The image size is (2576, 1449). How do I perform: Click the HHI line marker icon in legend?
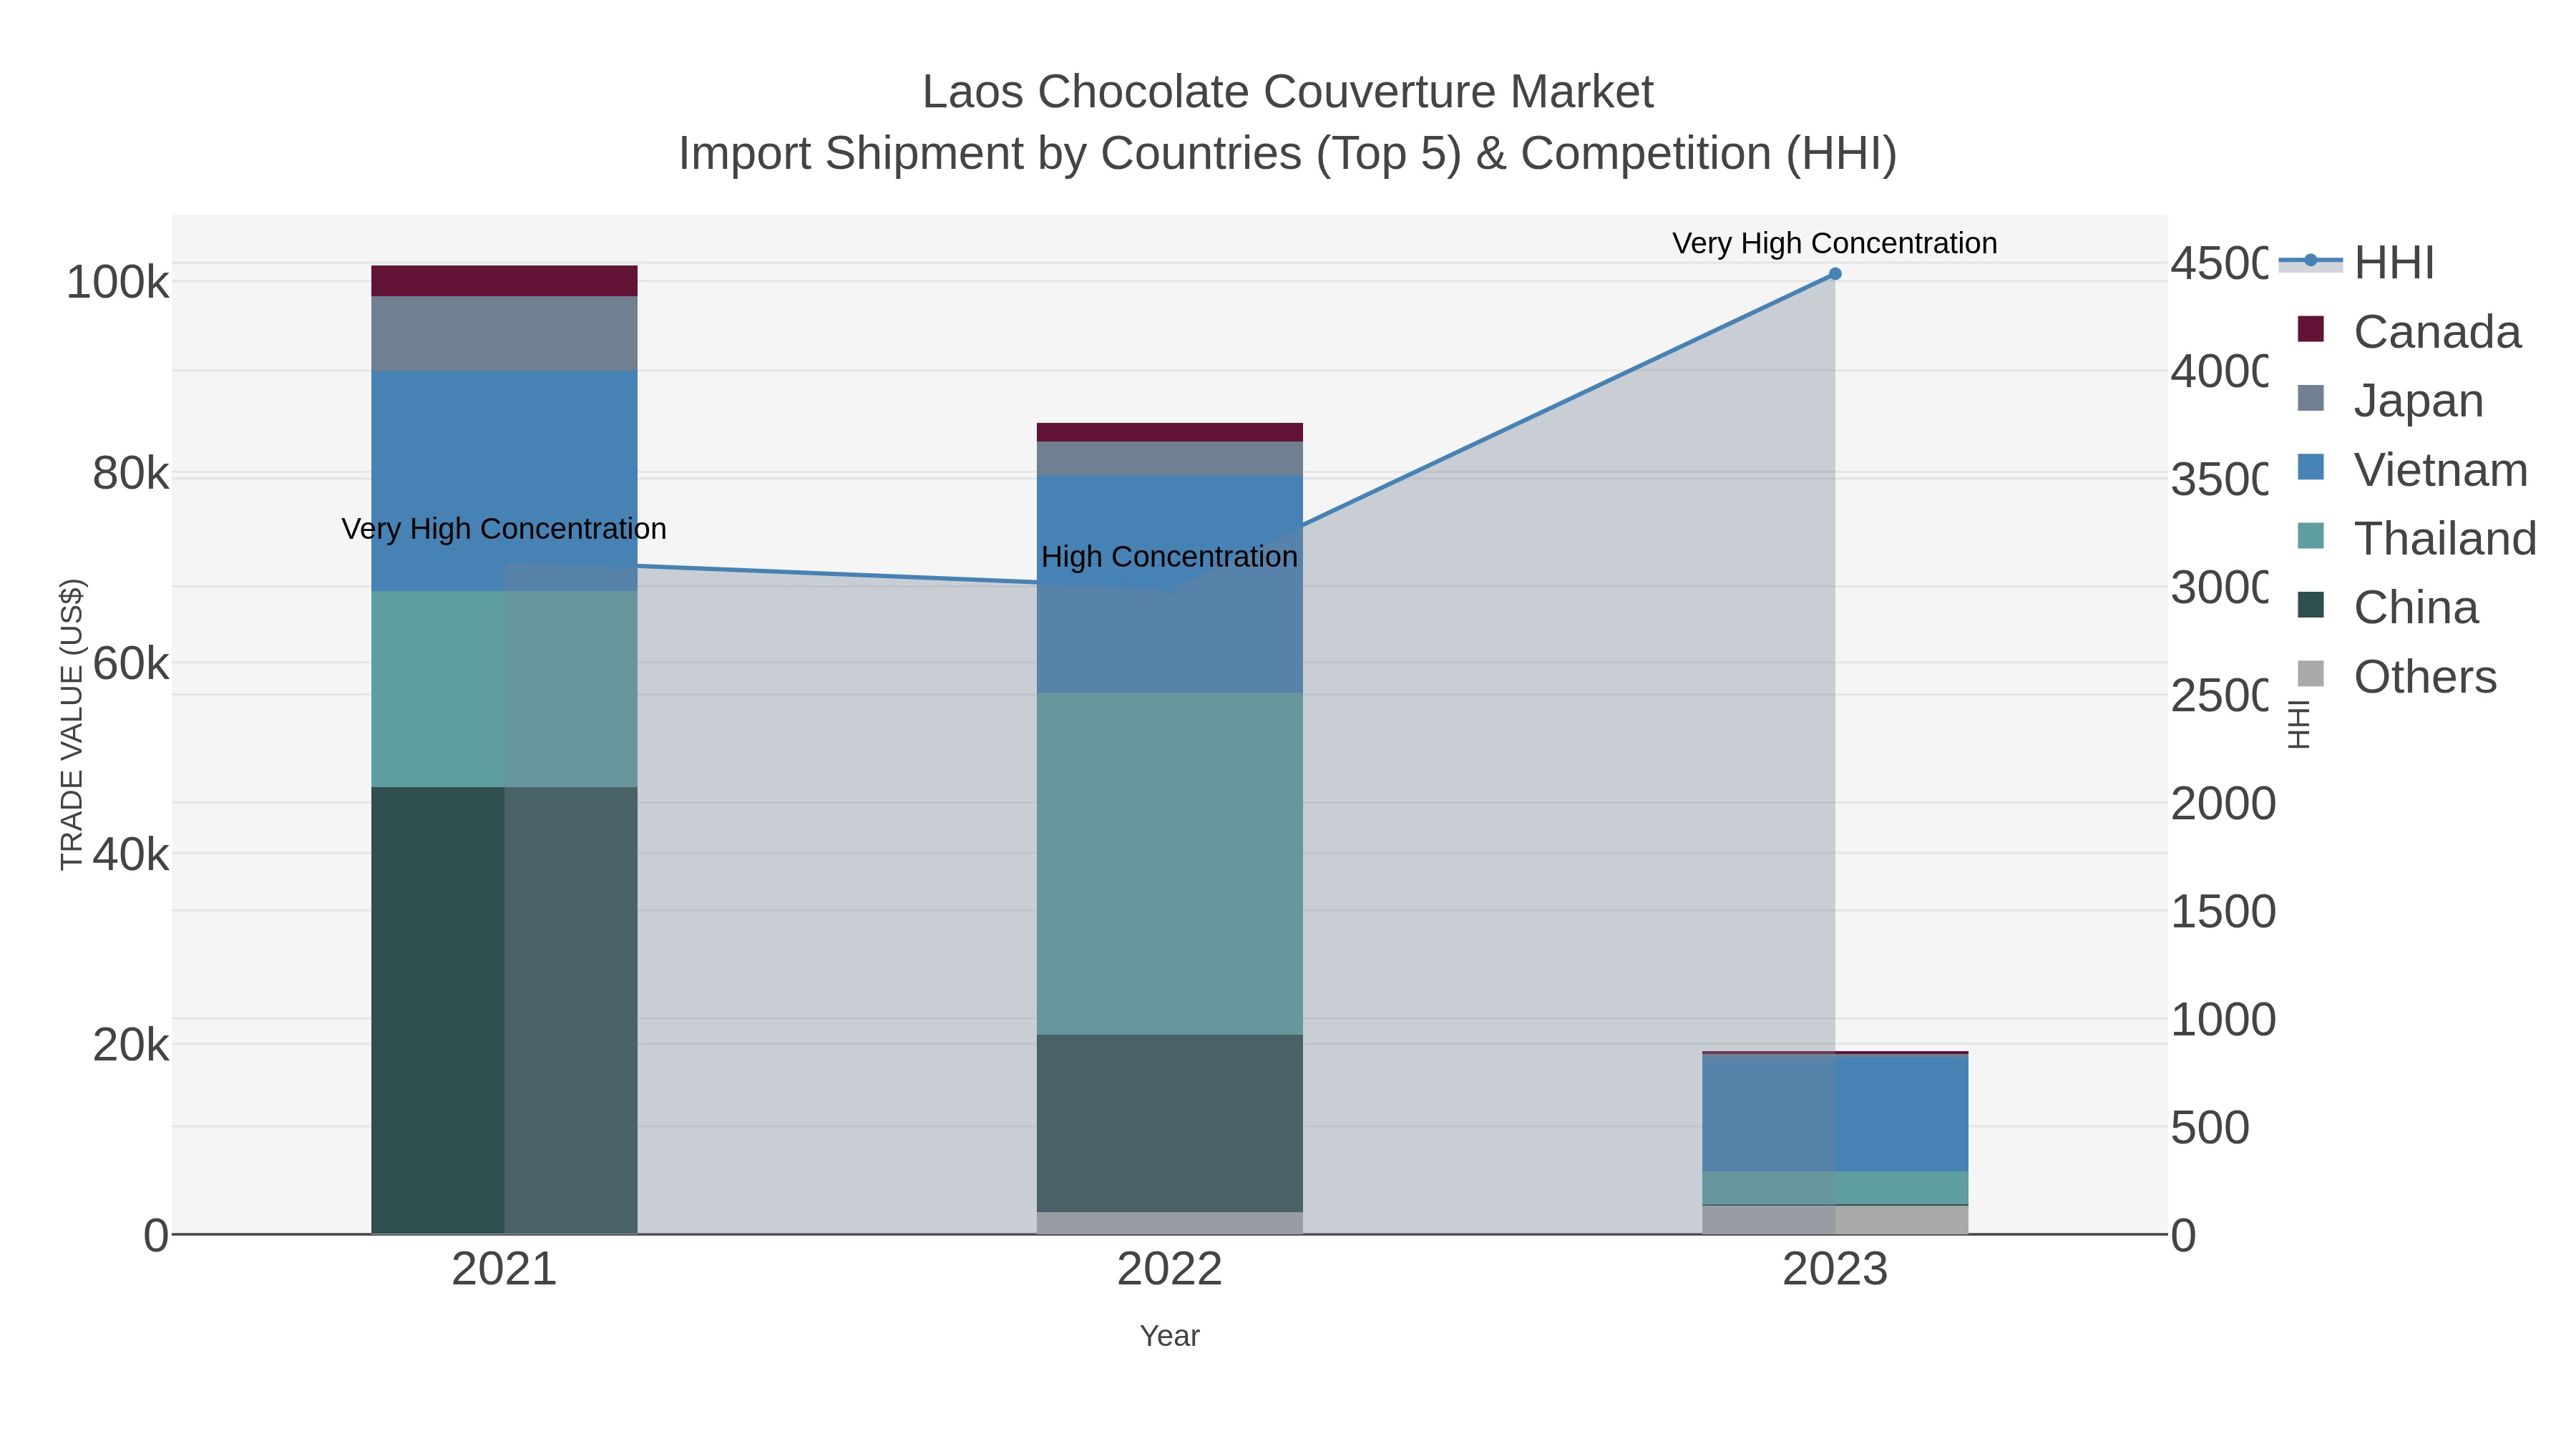click(2311, 261)
